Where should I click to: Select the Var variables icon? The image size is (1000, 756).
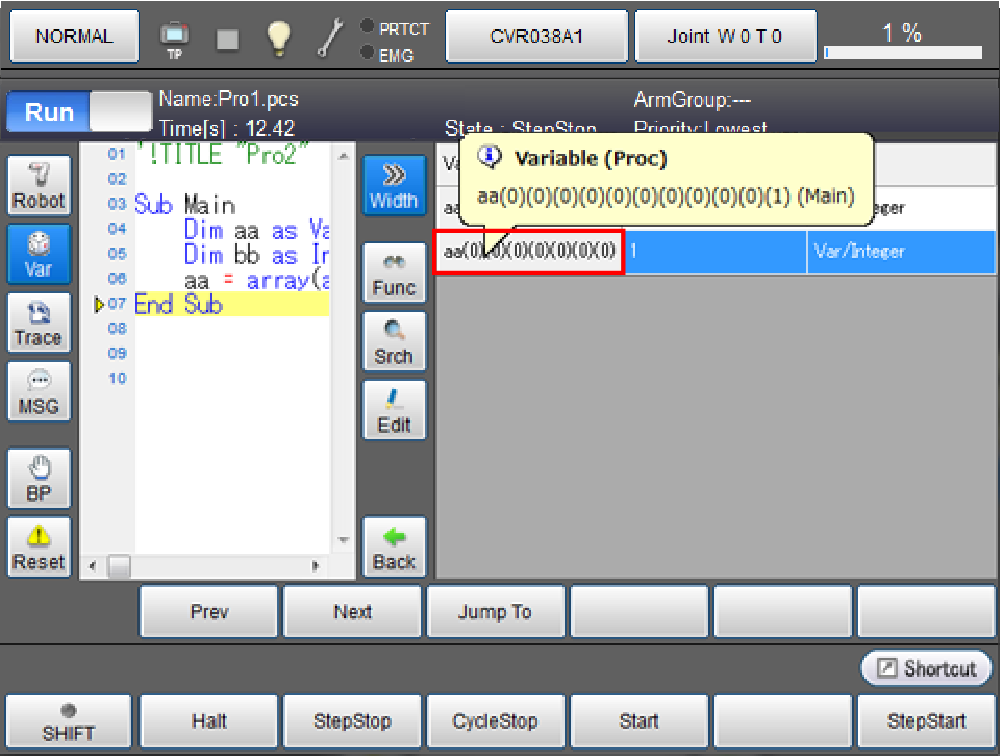pos(38,254)
